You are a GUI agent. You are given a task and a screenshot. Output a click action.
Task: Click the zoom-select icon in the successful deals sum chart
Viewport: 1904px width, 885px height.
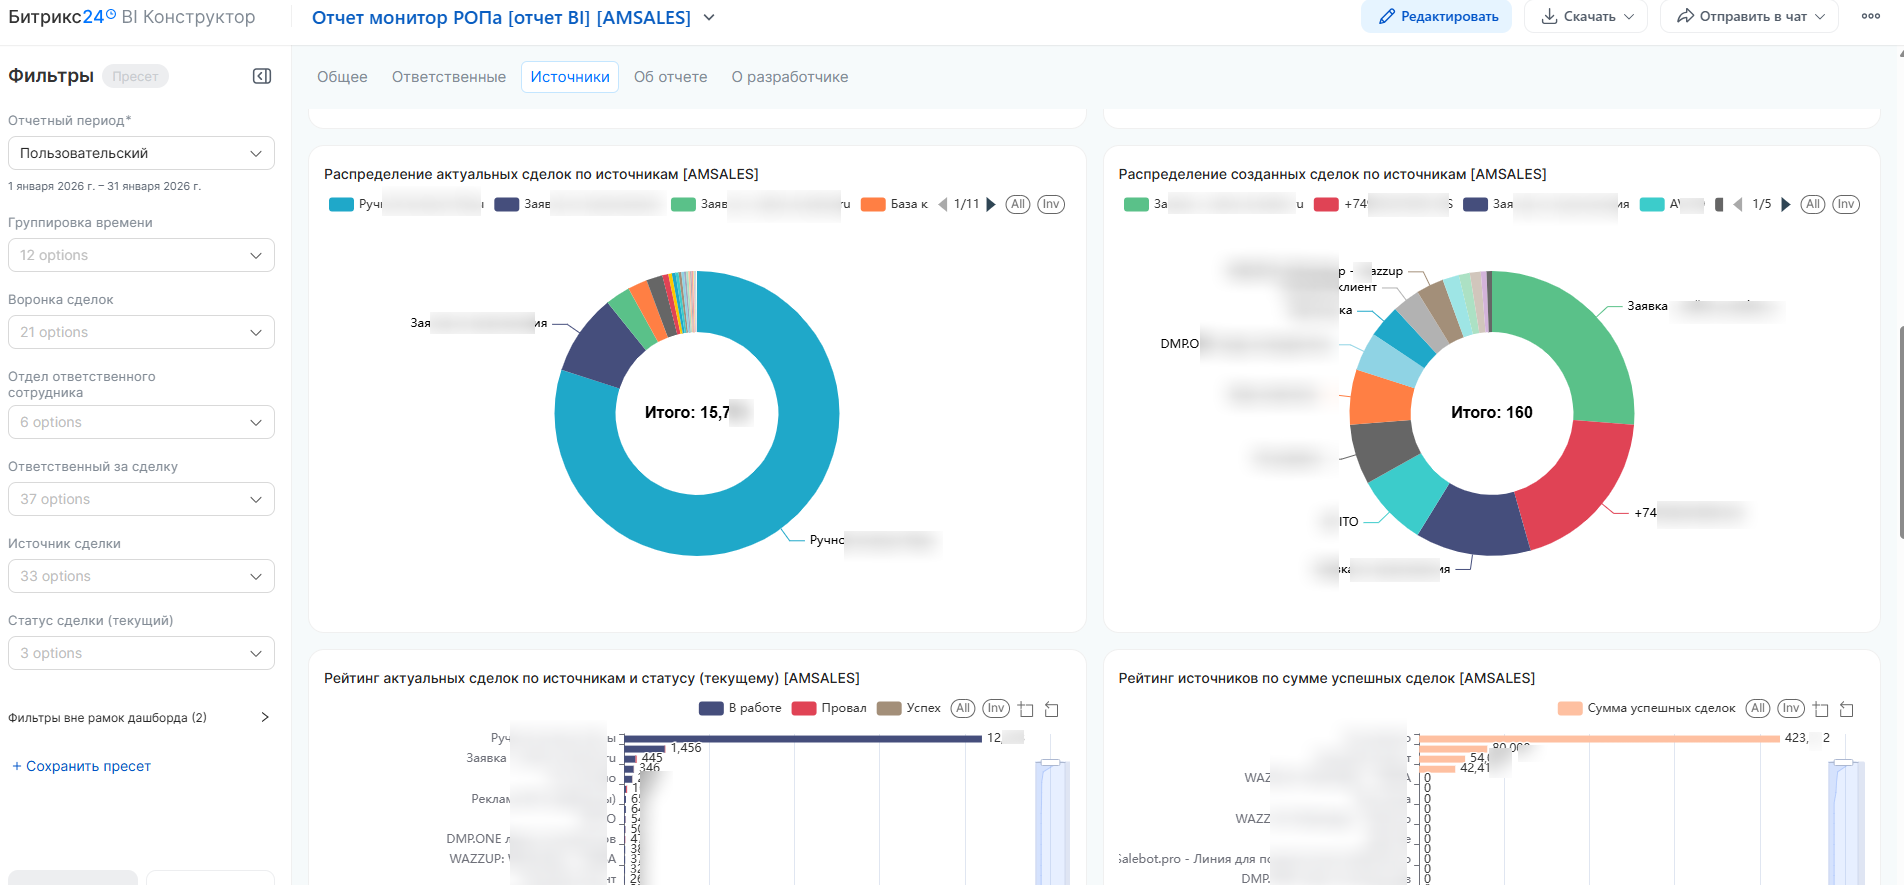click(x=1821, y=709)
